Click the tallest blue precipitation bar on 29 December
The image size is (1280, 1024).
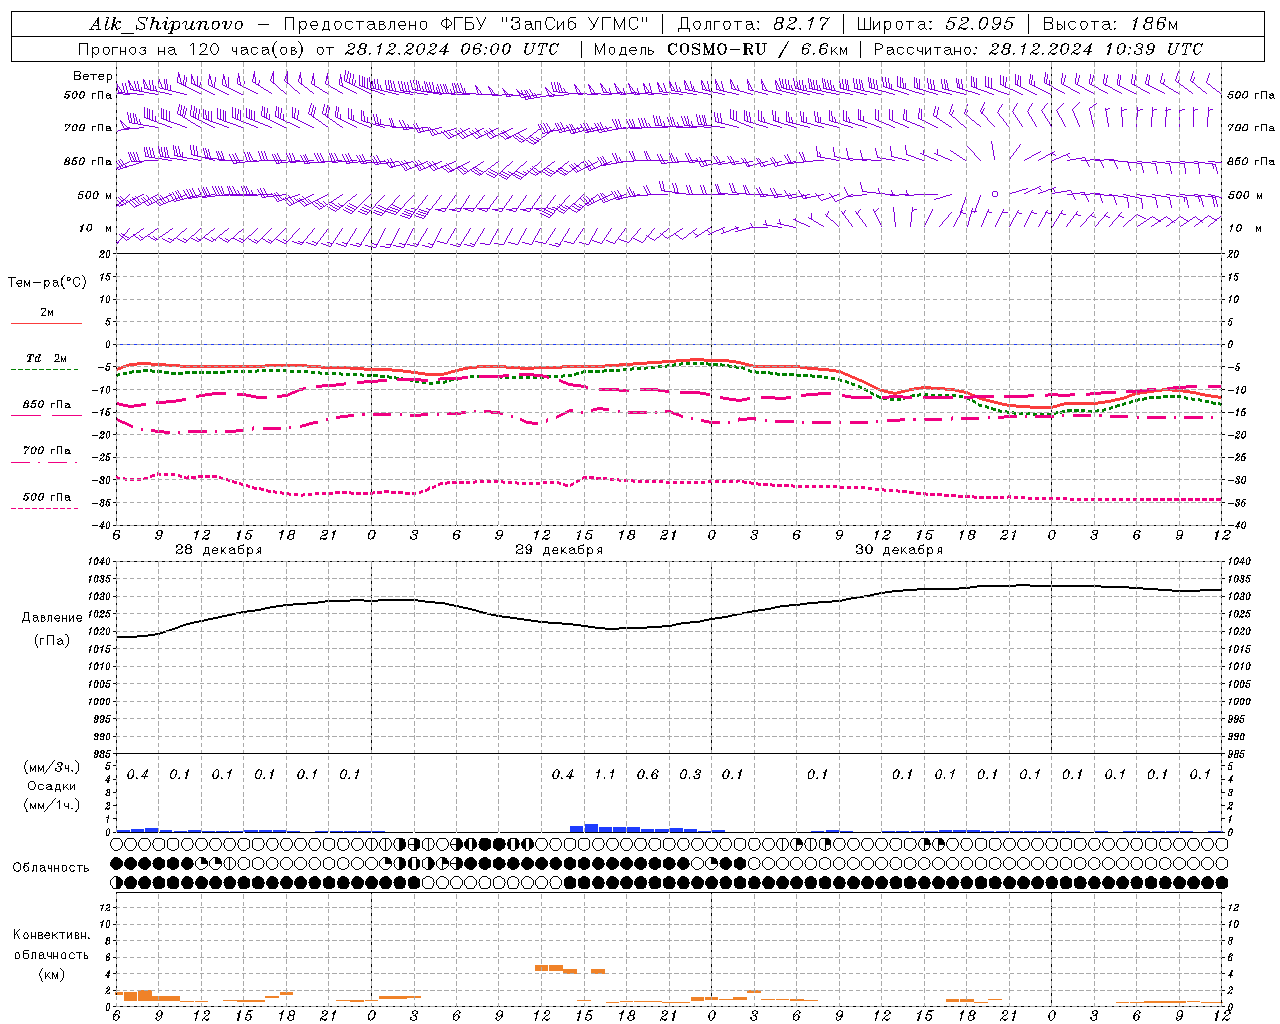[x=591, y=828]
